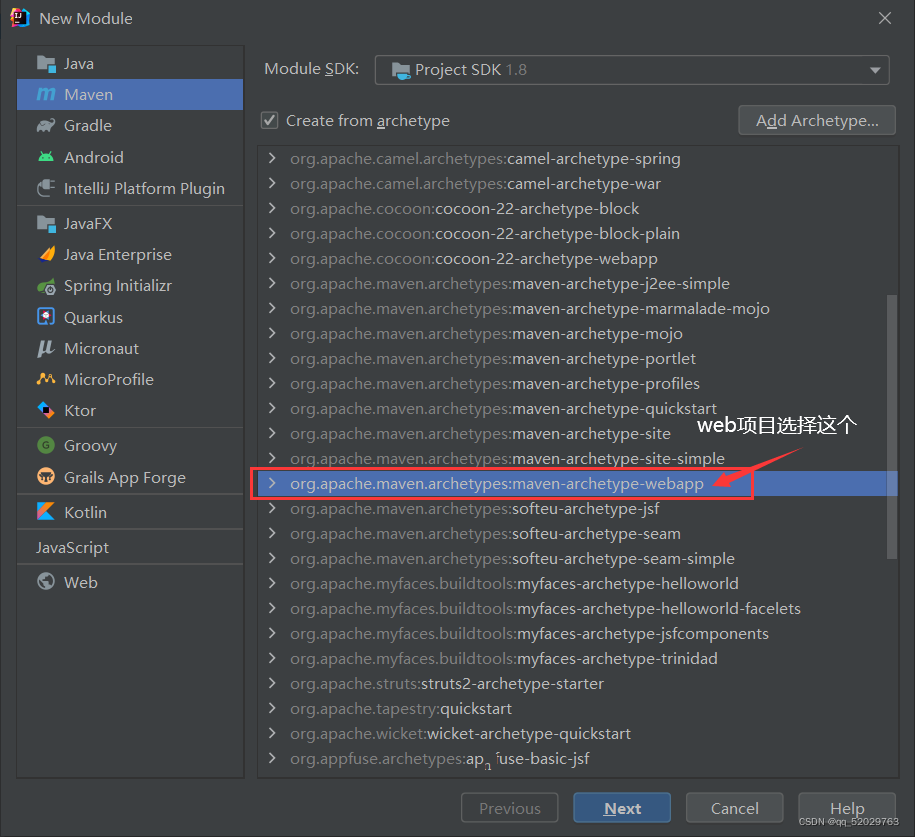Click the Add Archetype button
The width and height of the screenshot is (915, 837).
click(817, 120)
